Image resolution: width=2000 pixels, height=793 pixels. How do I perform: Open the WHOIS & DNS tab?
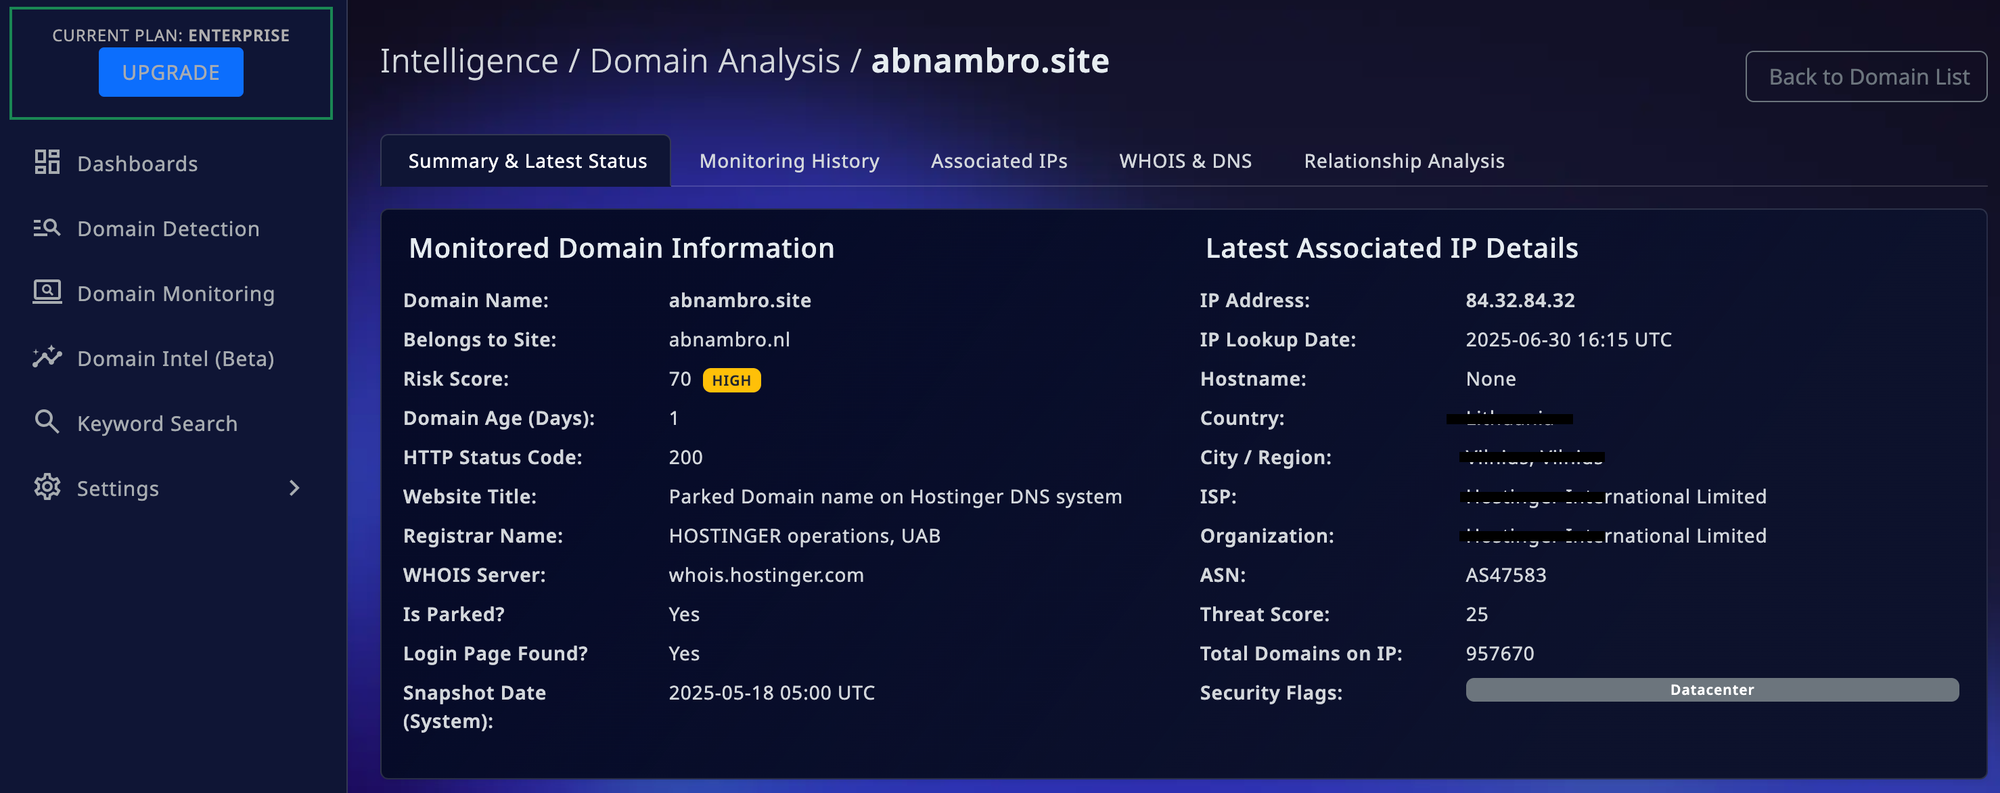1185,161
